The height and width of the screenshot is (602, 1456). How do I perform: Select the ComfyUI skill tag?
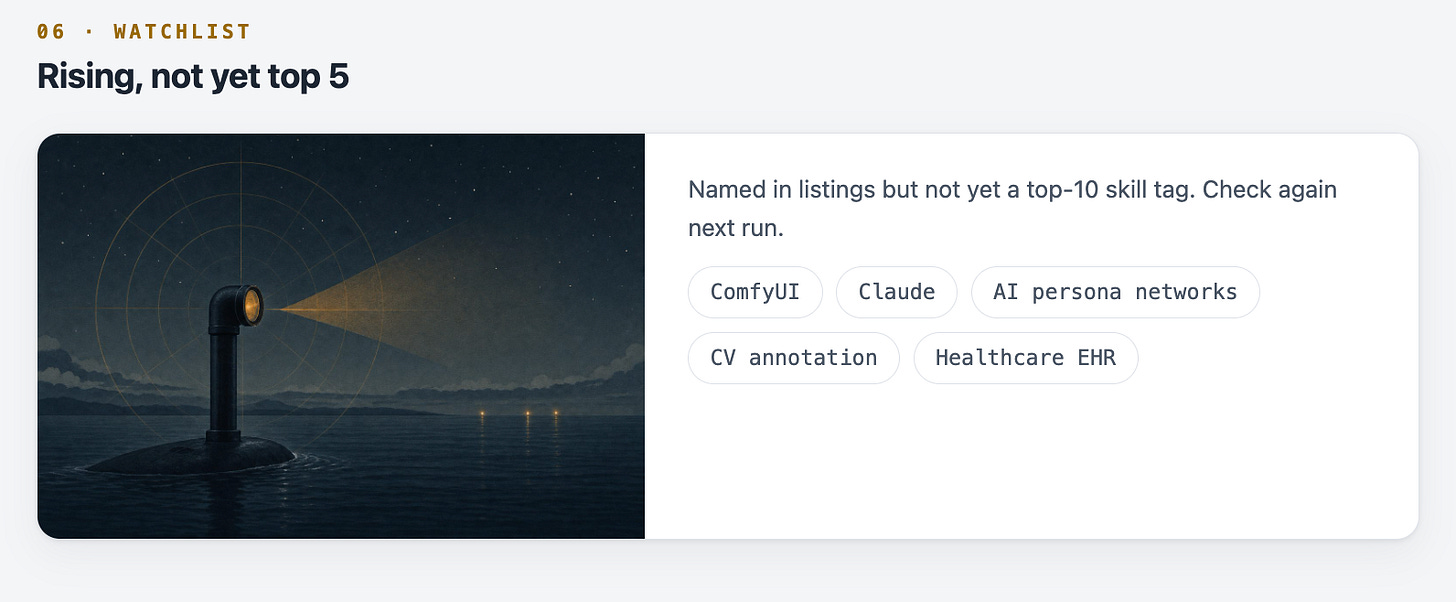tap(755, 292)
